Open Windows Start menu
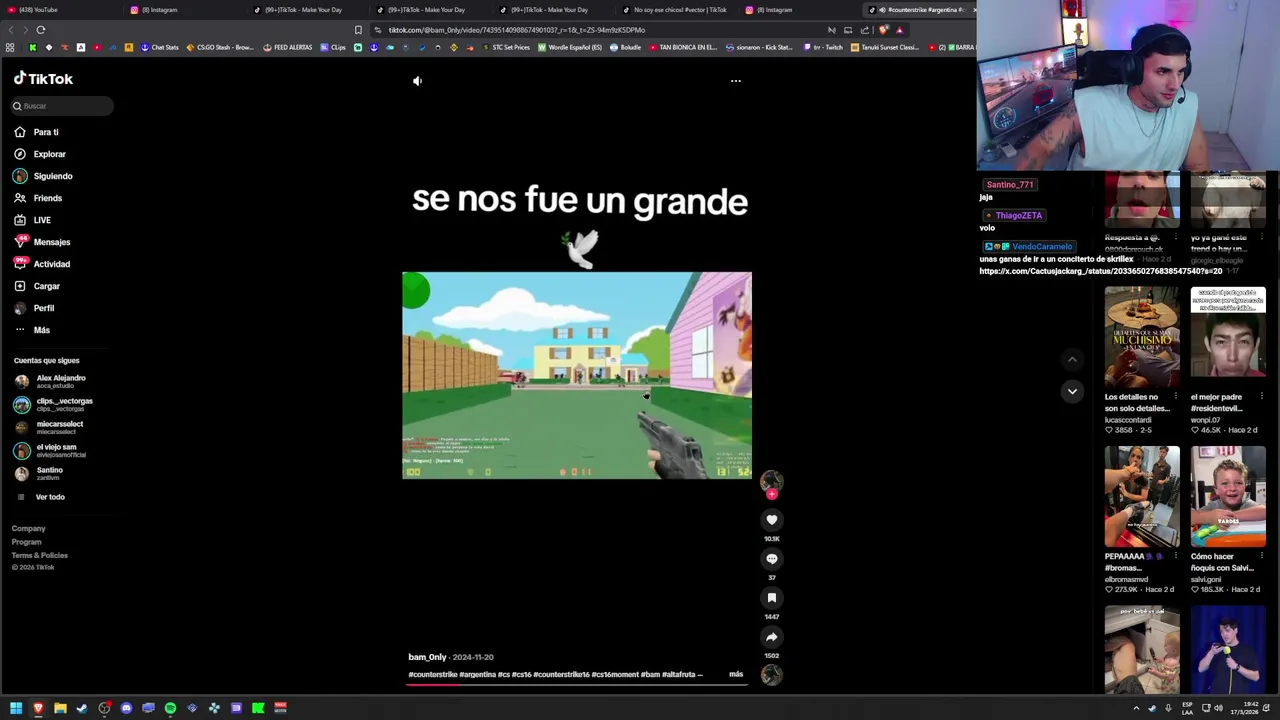1280x720 pixels. click(16, 708)
